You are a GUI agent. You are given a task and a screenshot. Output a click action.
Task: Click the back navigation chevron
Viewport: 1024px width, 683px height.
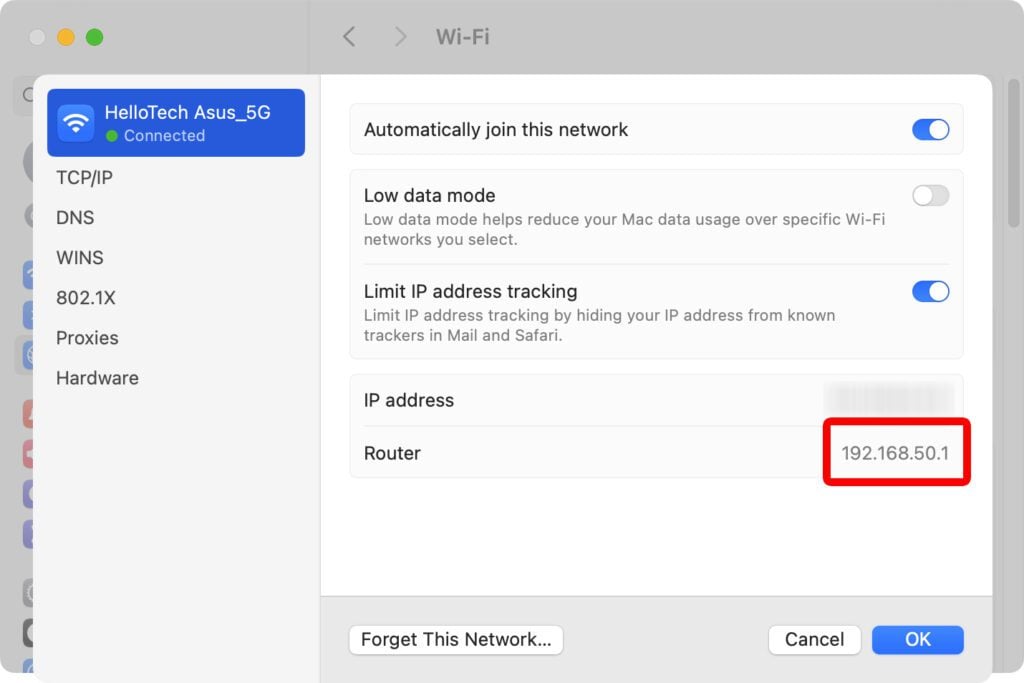point(349,36)
